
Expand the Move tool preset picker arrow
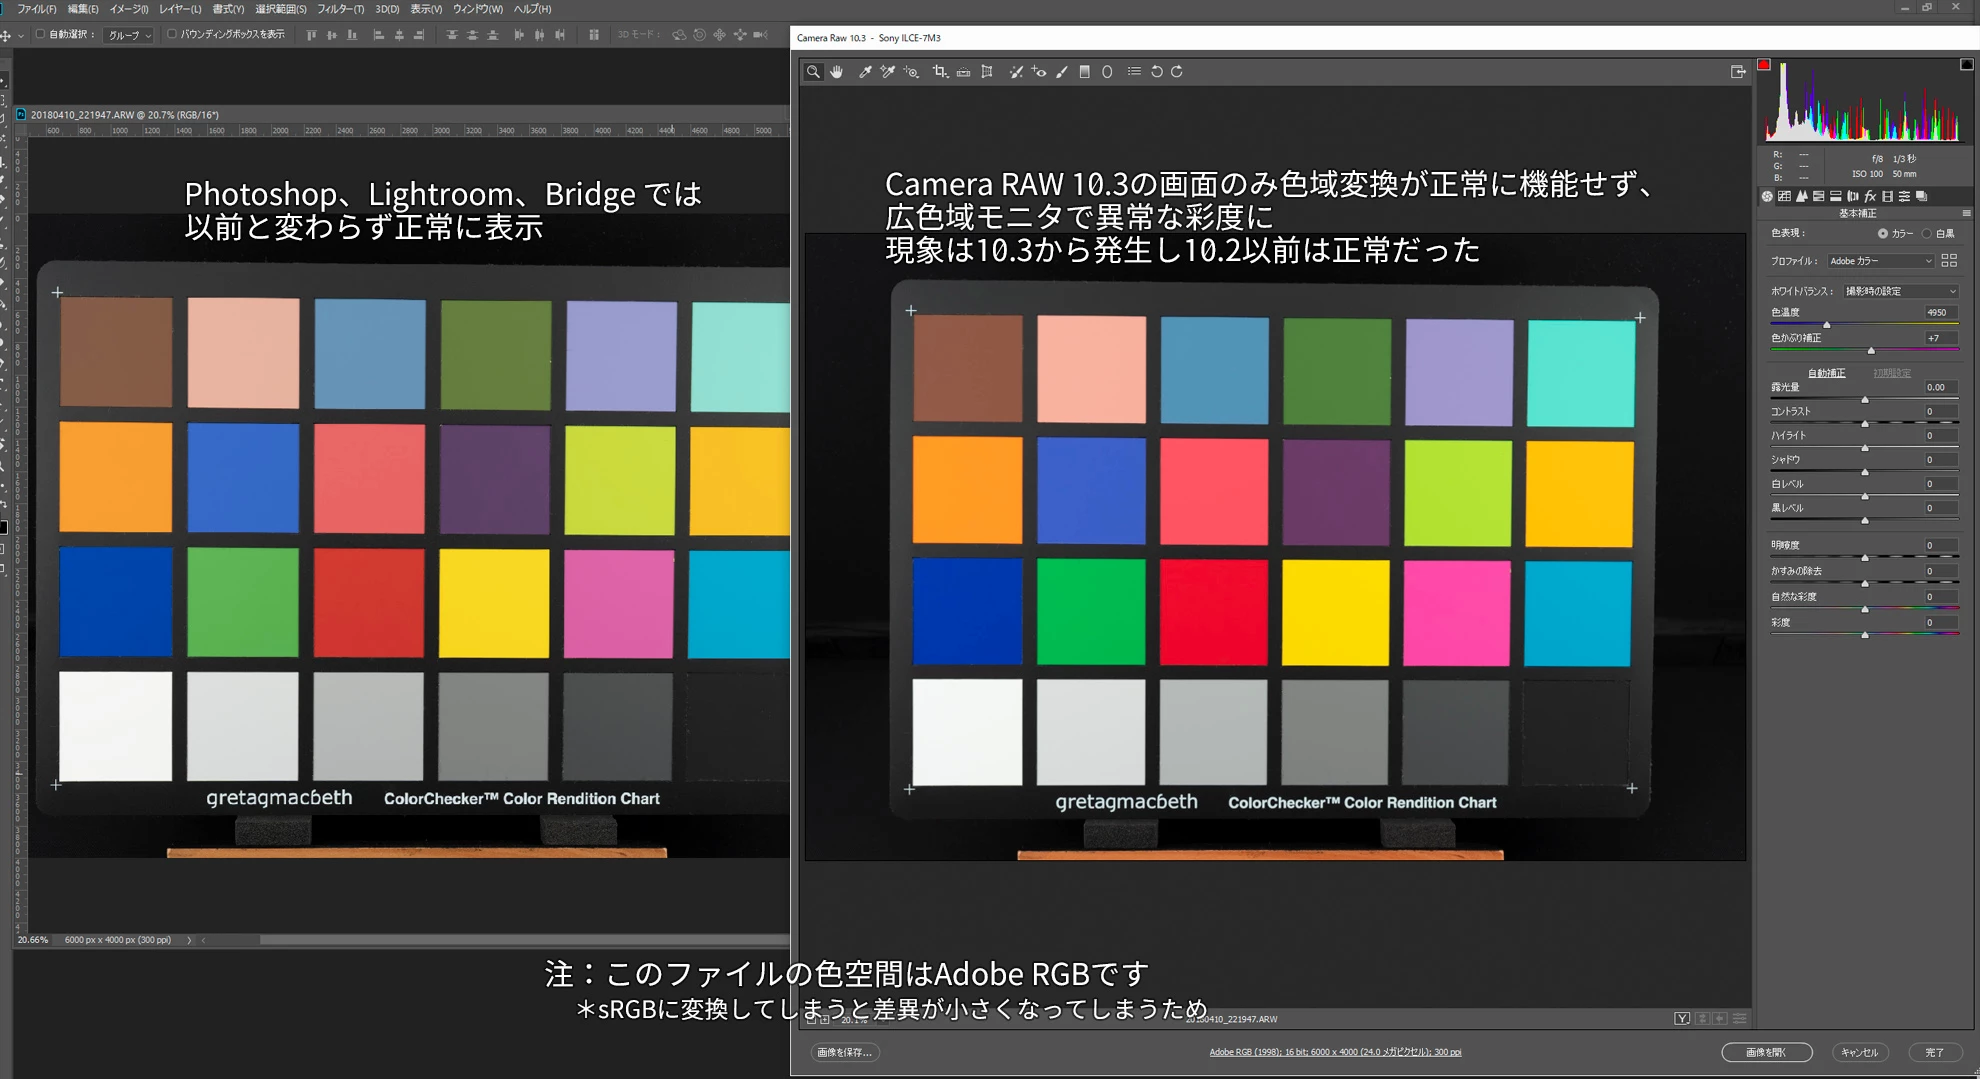pyautogui.click(x=20, y=36)
